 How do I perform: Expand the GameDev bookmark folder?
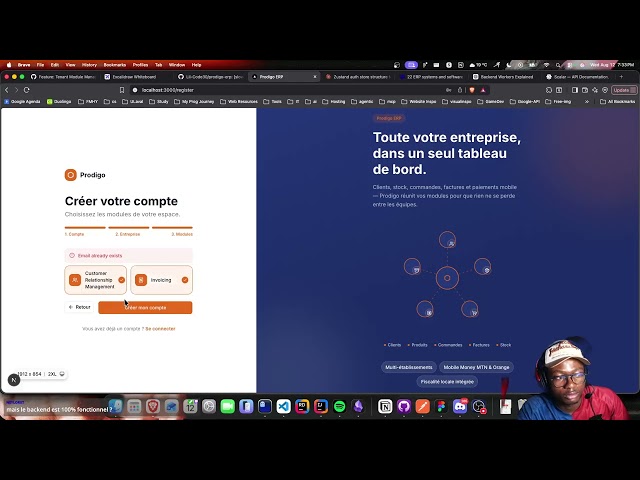[490, 102]
